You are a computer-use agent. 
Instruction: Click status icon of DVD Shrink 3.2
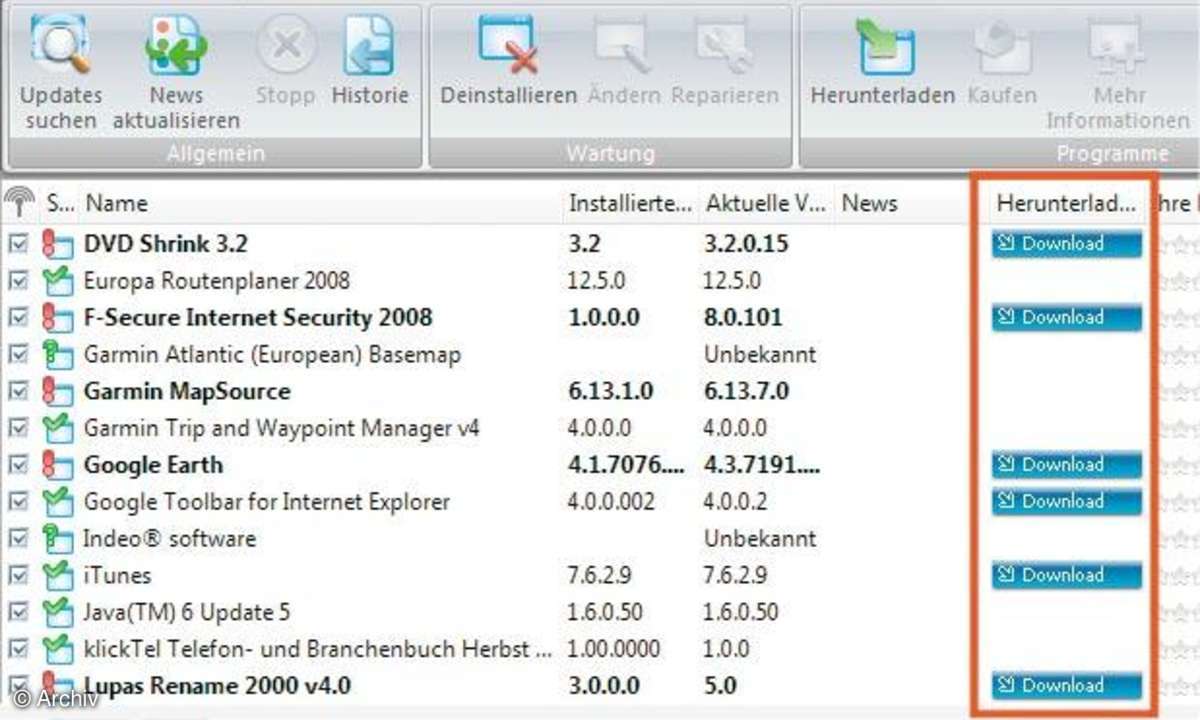(x=58, y=244)
